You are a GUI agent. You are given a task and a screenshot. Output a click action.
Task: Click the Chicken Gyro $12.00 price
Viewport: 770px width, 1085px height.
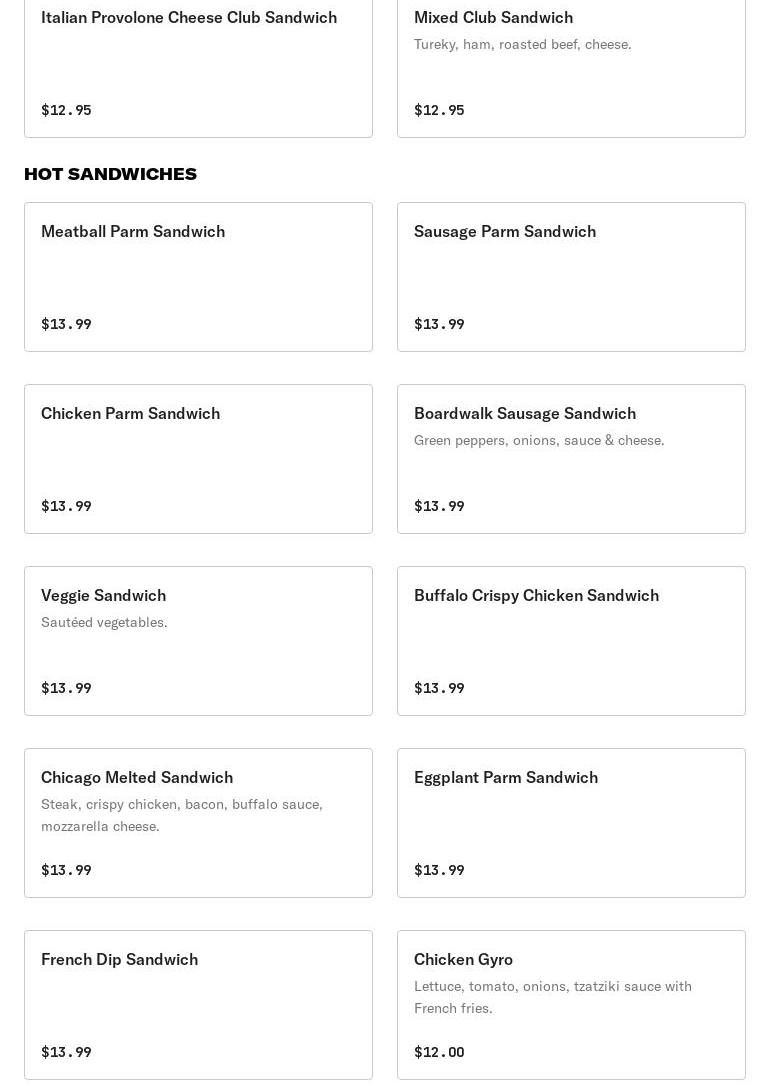pyautogui.click(x=439, y=1052)
